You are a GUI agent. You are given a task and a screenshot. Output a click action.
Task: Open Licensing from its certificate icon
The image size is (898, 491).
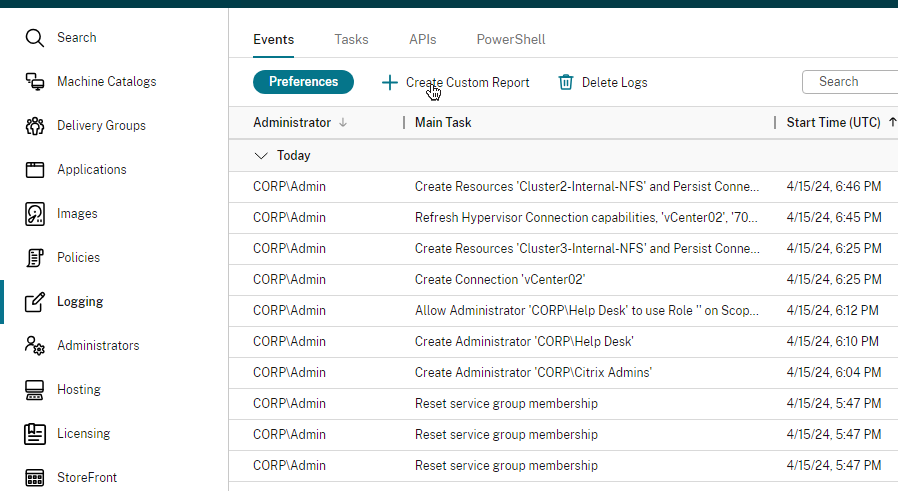coord(35,434)
